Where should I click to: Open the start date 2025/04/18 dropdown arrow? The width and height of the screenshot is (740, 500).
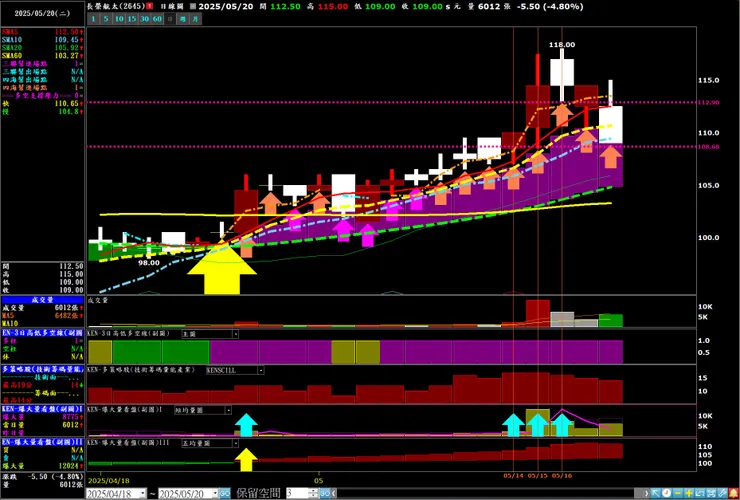pos(143,493)
